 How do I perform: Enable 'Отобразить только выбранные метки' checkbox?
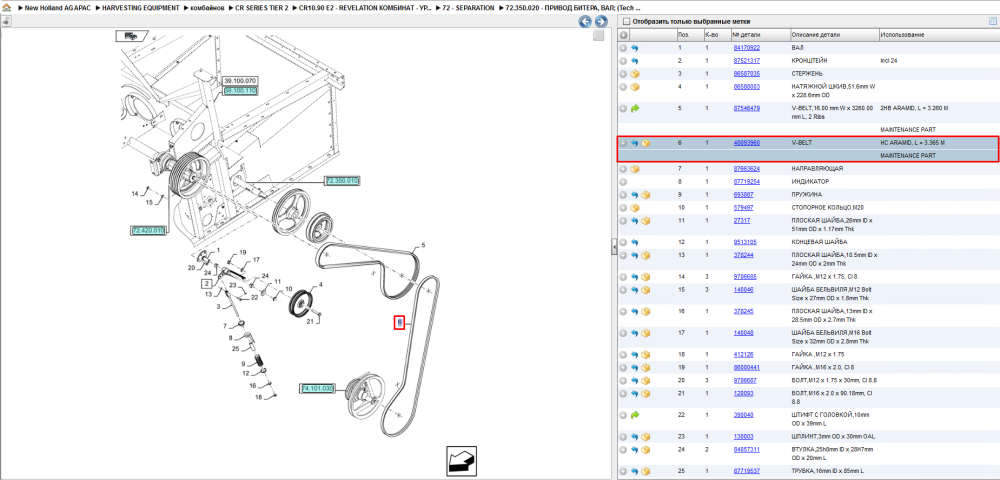coord(626,21)
